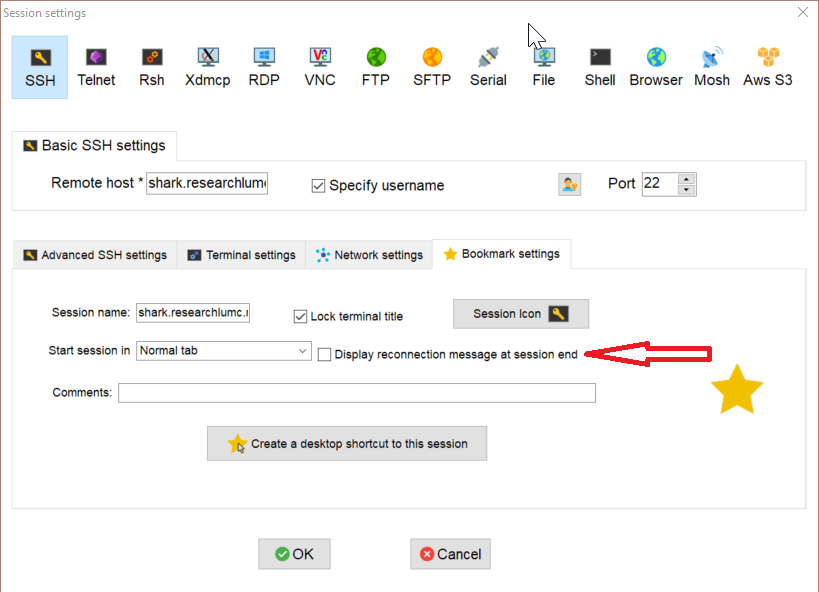Select the VNC session icon
This screenshot has width=819, height=592.
pos(320,67)
